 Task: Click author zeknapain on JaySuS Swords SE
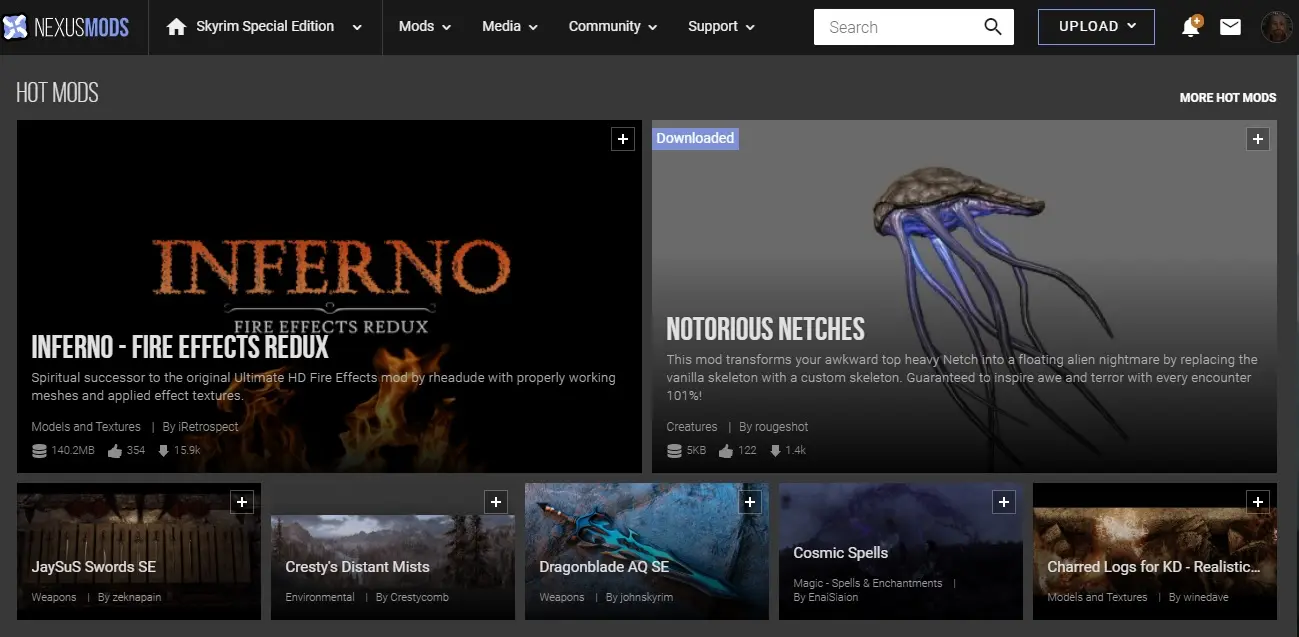click(137, 598)
